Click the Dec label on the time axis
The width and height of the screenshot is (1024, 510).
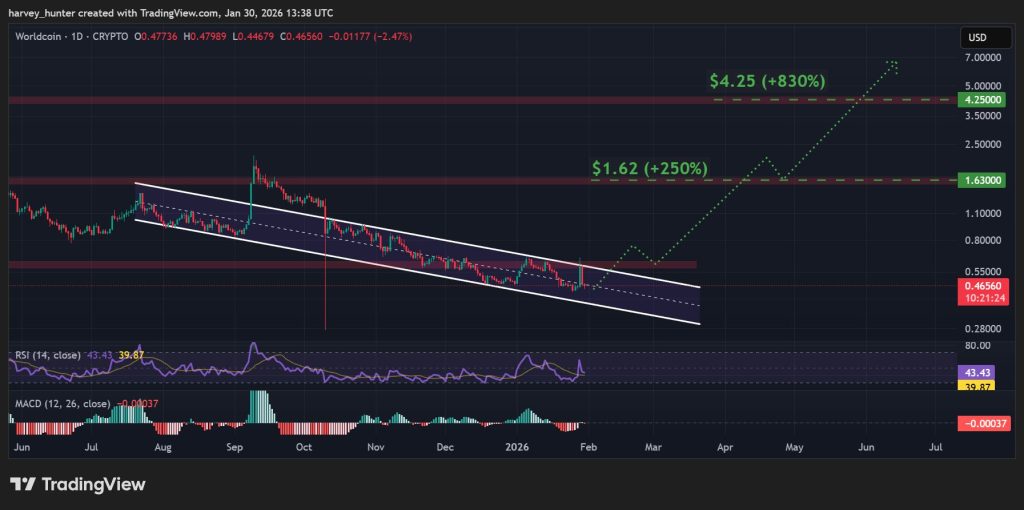(x=445, y=448)
